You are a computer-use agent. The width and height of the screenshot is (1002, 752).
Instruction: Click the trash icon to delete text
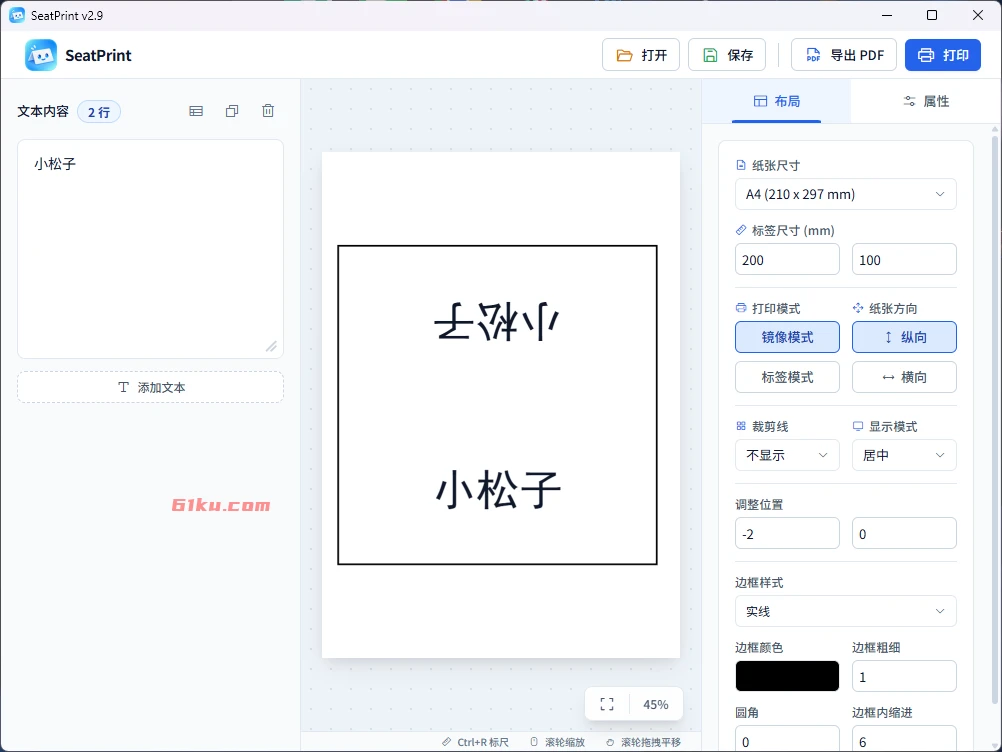tap(268, 111)
